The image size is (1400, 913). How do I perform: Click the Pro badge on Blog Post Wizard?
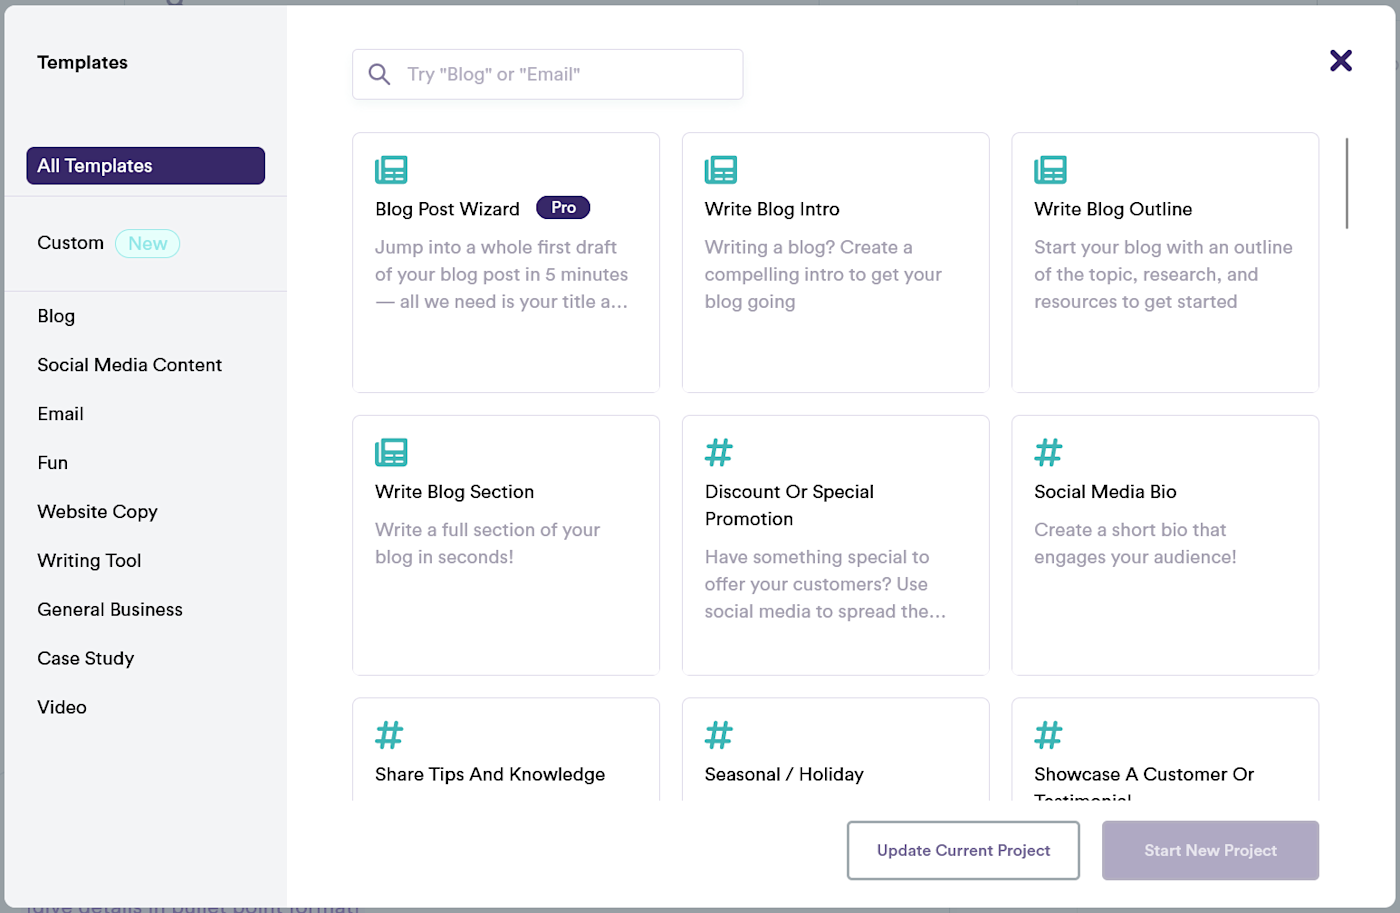point(563,207)
